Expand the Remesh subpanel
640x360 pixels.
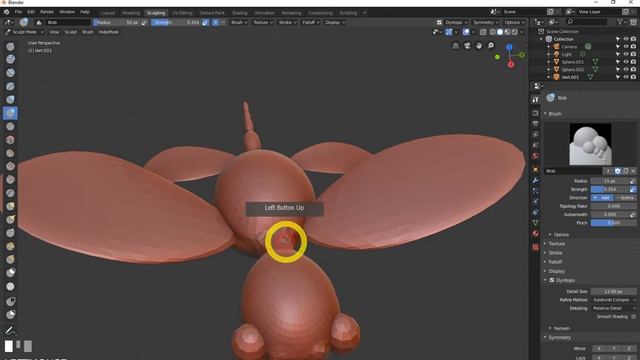click(x=561, y=328)
